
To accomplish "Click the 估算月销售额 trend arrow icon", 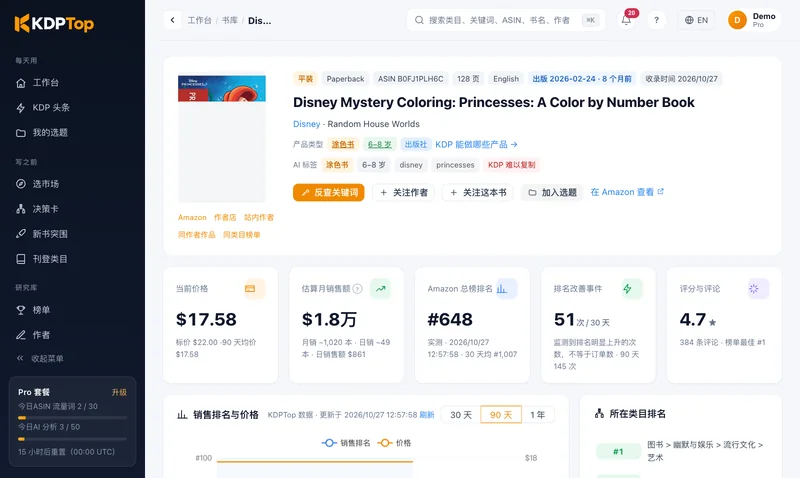I will (x=381, y=289).
